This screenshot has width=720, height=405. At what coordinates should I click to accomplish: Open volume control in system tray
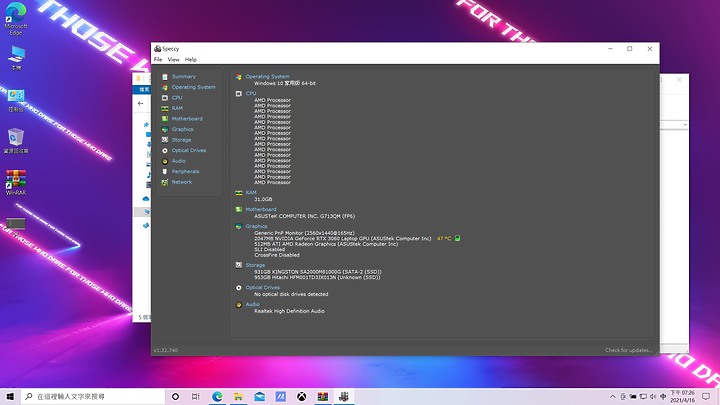653,396
